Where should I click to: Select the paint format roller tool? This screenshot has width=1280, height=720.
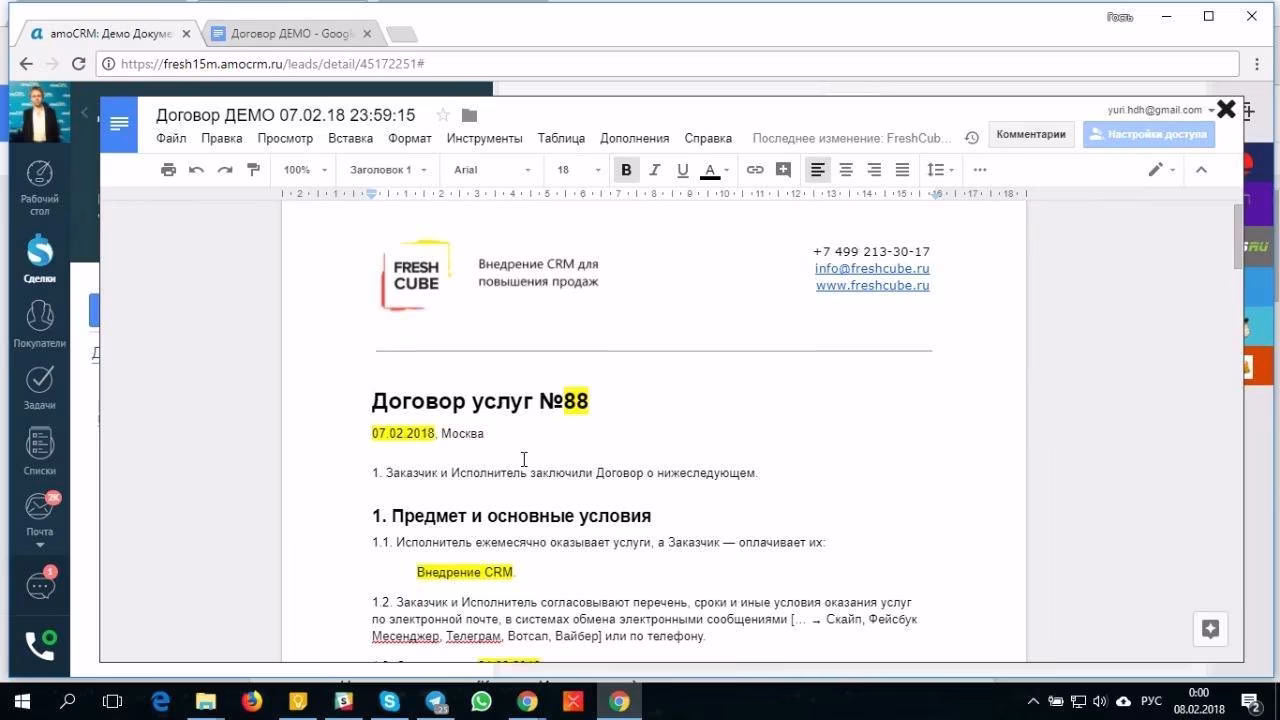[x=253, y=170]
